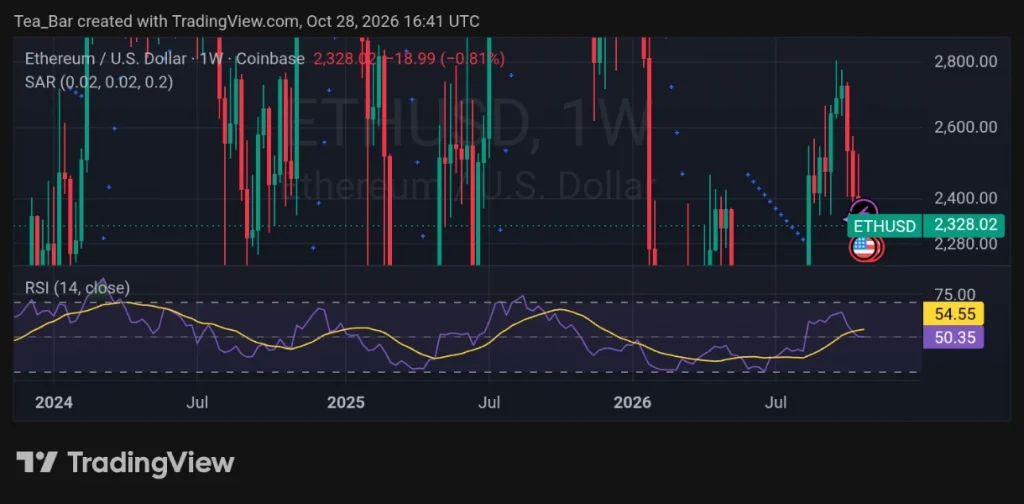Click the Ethereum / U.S. Dollar symbol title
Viewport: 1024px width, 504px height.
pyautogui.click(x=107, y=59)
